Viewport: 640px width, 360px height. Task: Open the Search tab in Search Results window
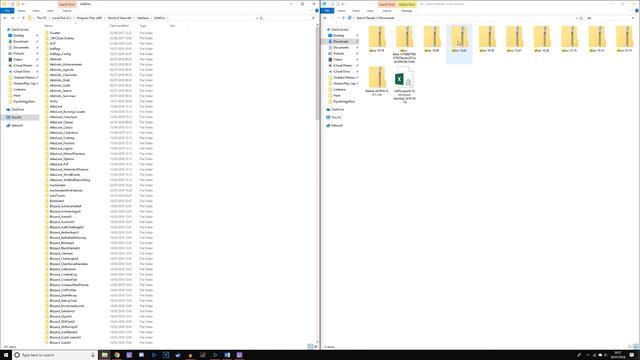pyautogui.click(x=387, y=11)
